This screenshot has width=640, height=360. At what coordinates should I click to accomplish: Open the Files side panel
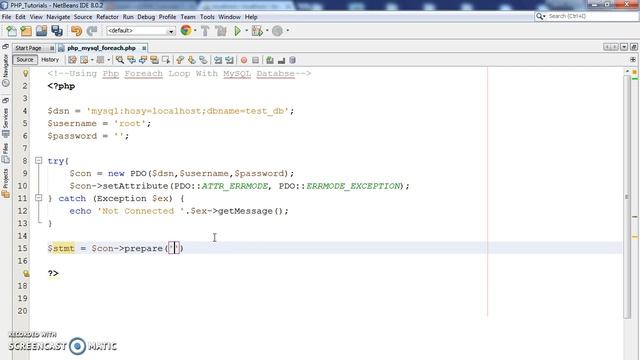click(x=6, y=153)
